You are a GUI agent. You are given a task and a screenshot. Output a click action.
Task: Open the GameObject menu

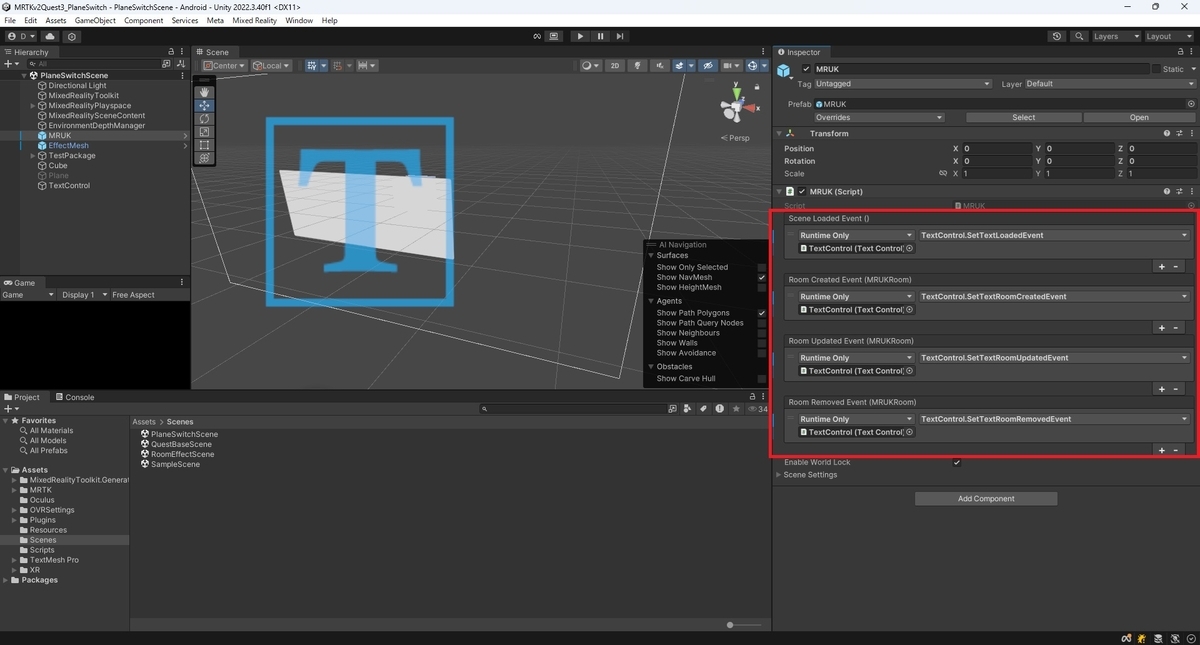95,20
